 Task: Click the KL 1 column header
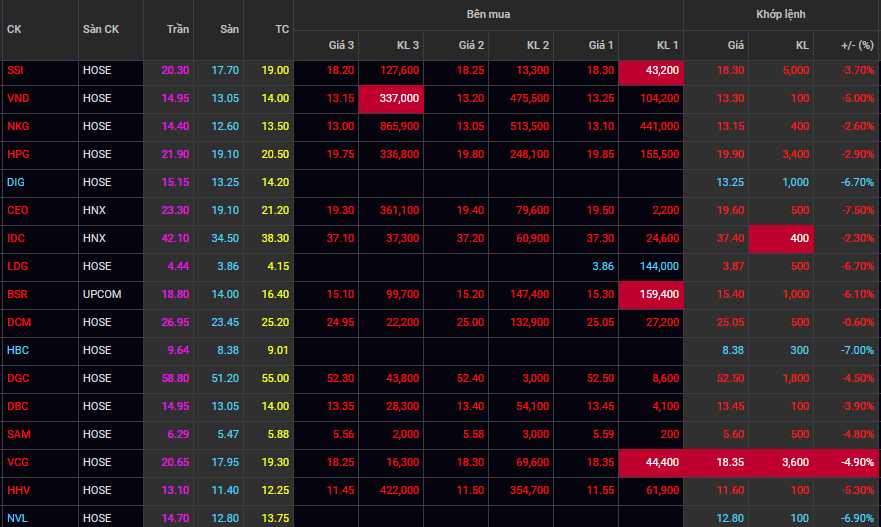[667, 46]
